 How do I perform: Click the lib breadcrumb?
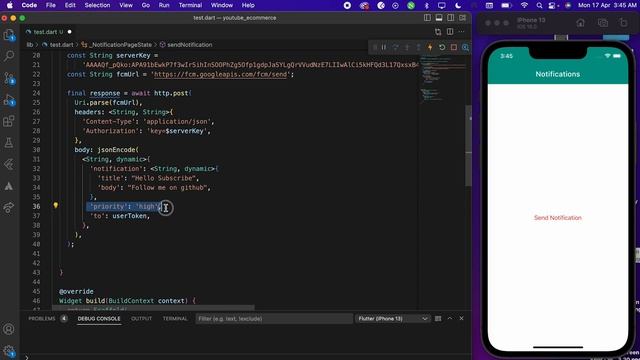tap(29, 44)
